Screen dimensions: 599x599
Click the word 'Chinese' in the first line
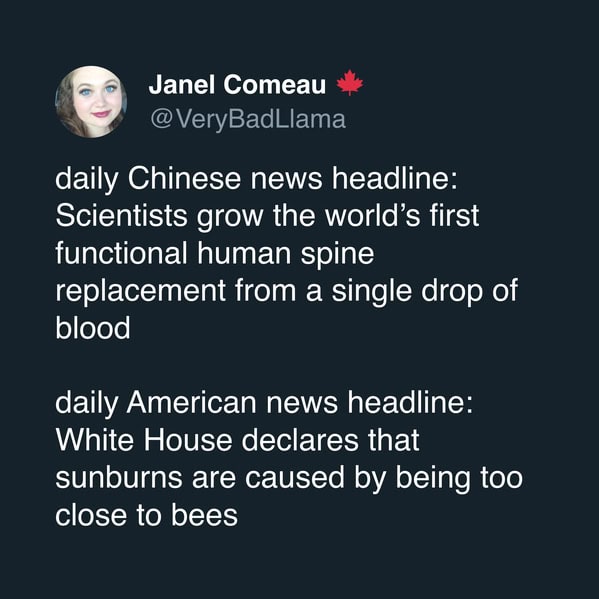[184, 179]
